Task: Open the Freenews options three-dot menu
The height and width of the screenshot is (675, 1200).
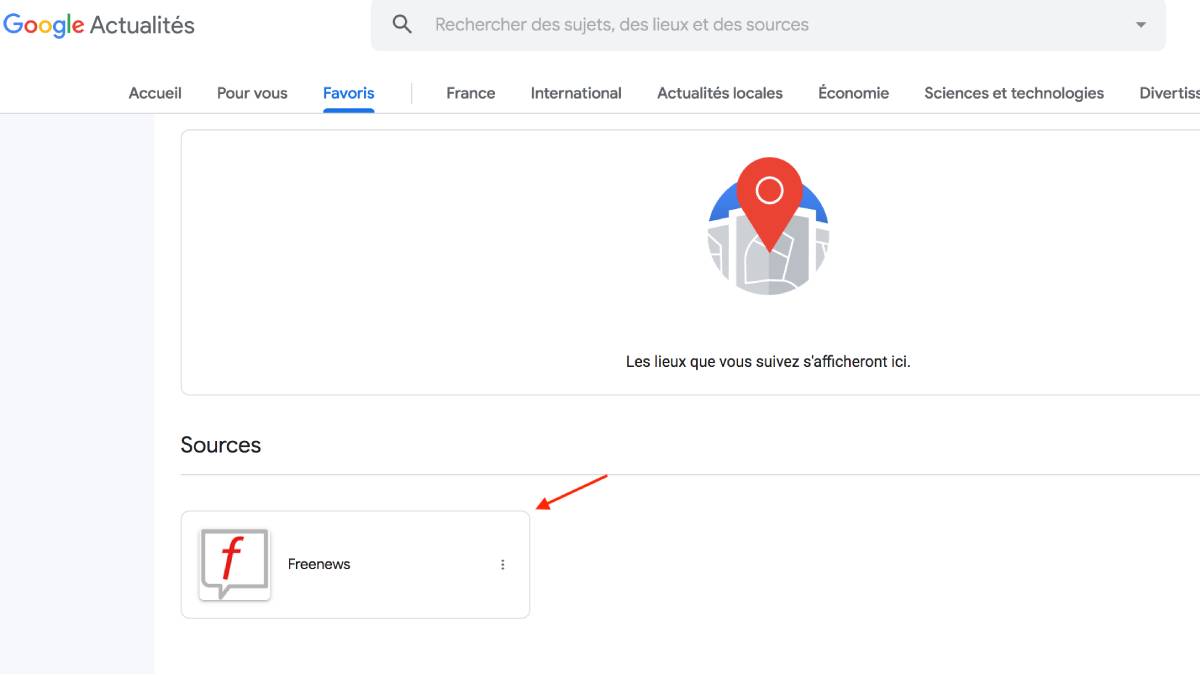Action: click(x=503, y=565)
